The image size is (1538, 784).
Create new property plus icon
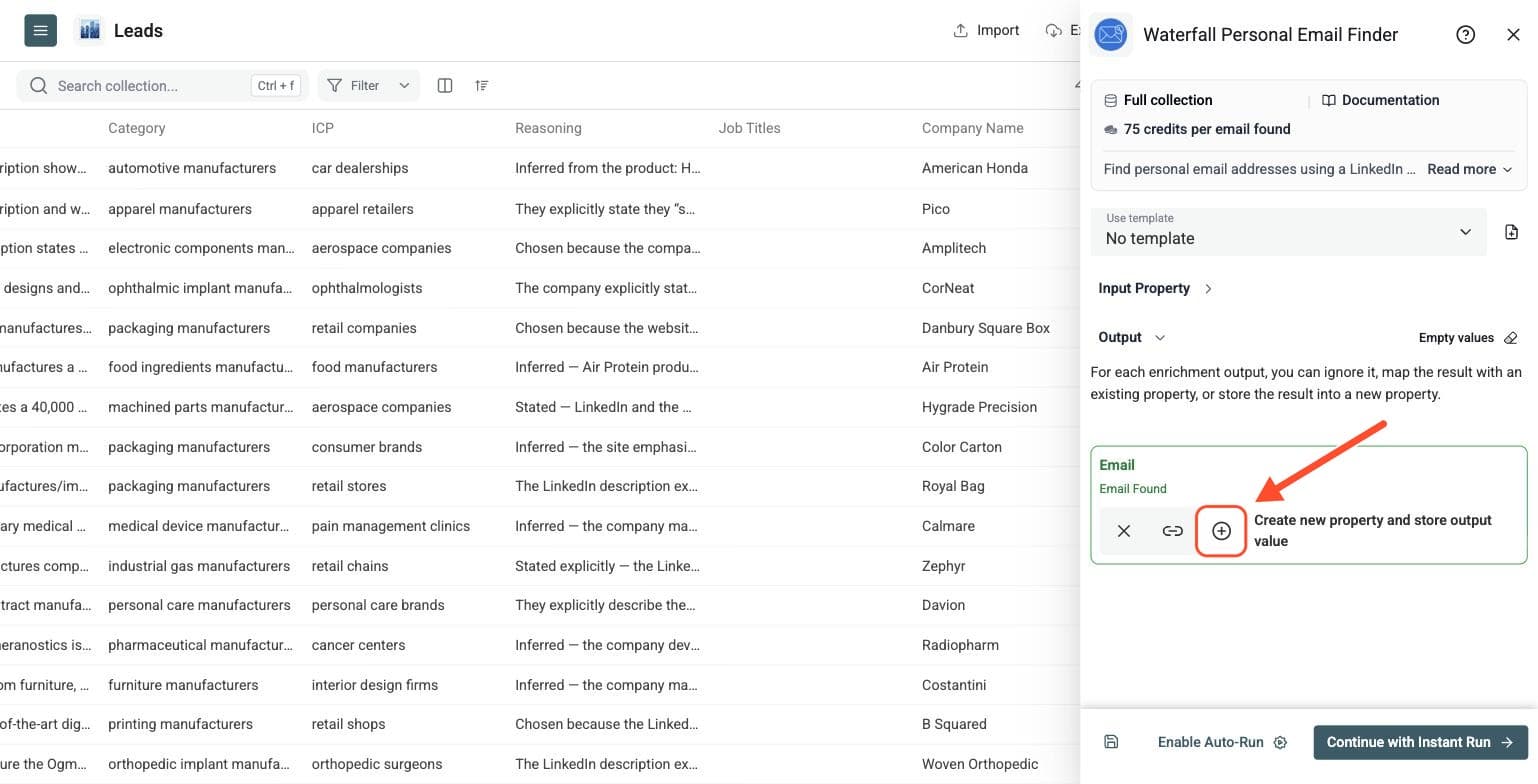pyautogui.click(x=1221, y=531)
